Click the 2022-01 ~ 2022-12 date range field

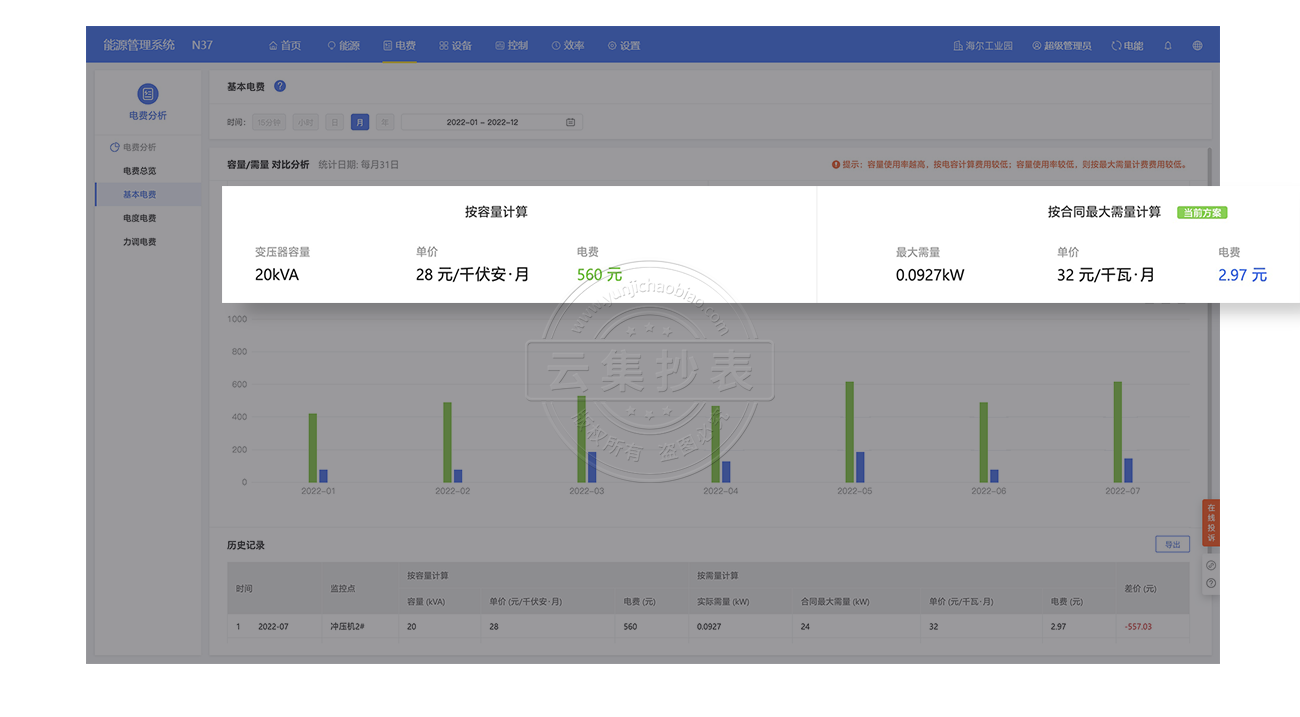[482, 122]
